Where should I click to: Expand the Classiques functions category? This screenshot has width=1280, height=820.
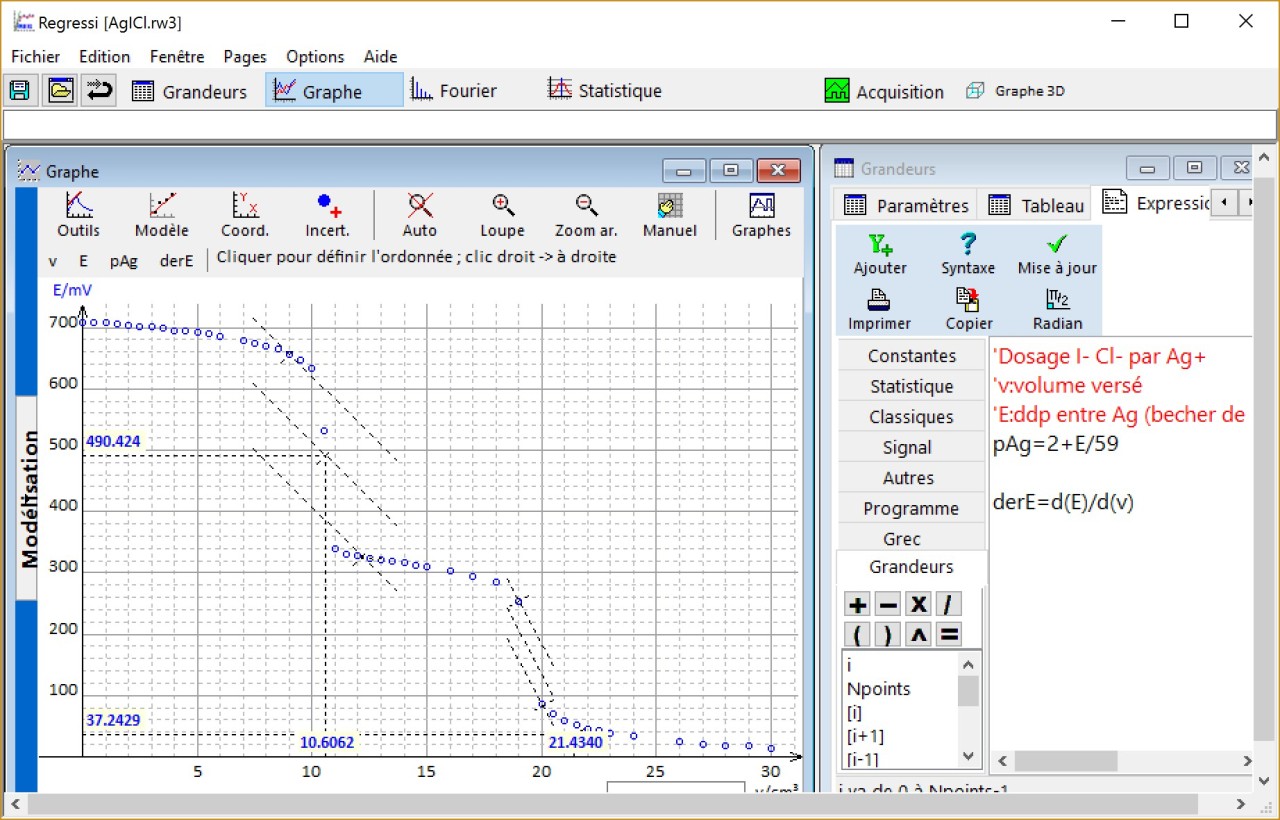911,417
